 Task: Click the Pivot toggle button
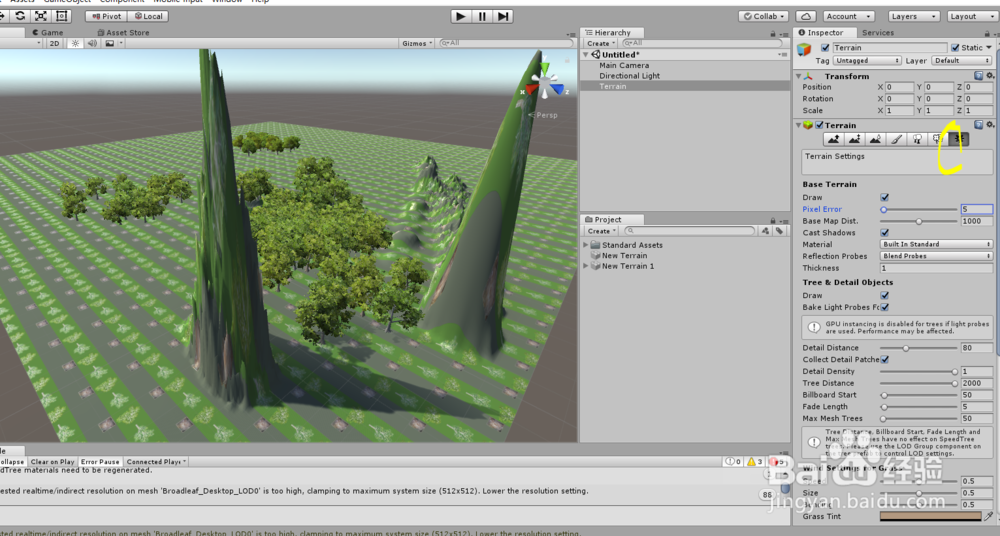click(107, 16)
